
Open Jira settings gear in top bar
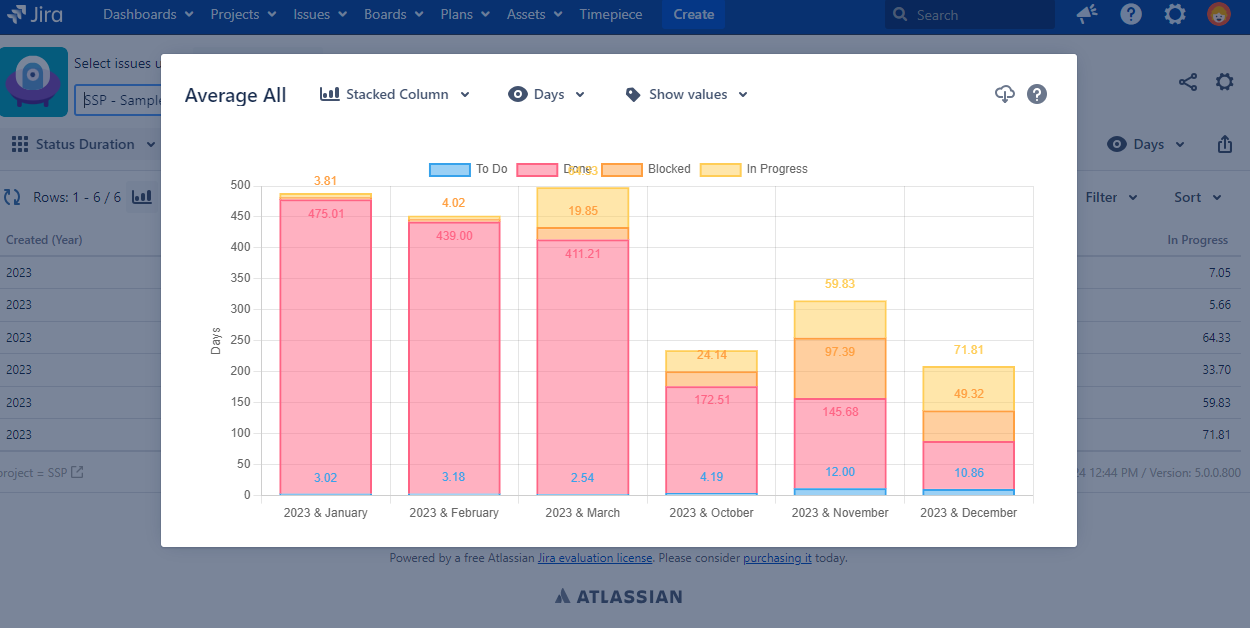1175,14
